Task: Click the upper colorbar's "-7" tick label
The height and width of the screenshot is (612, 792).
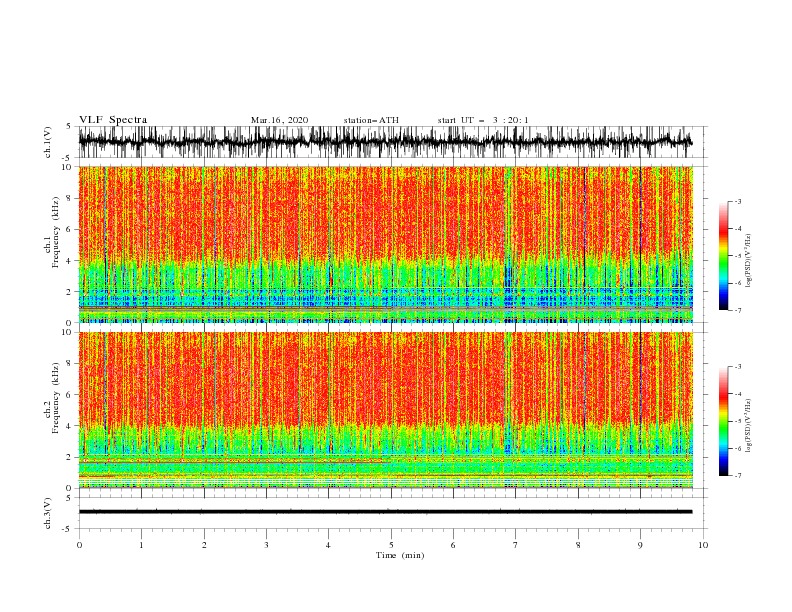Action: [x=738, y=310]
